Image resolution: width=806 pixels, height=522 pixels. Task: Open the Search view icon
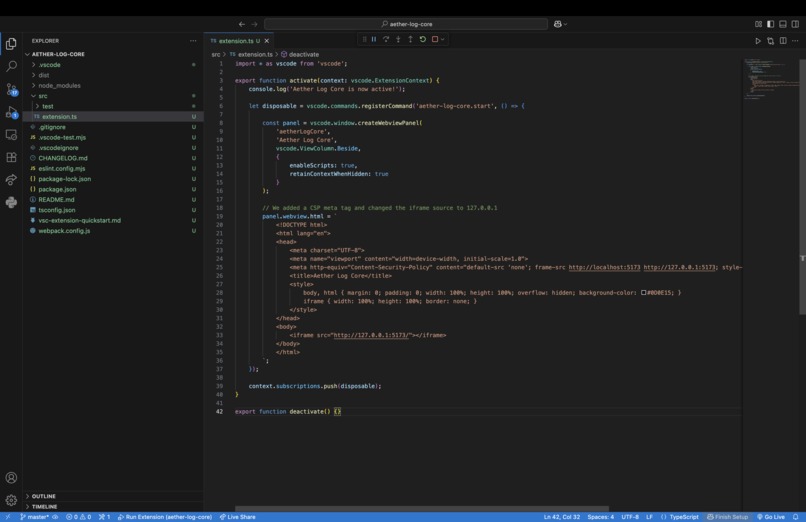point(11,66)
